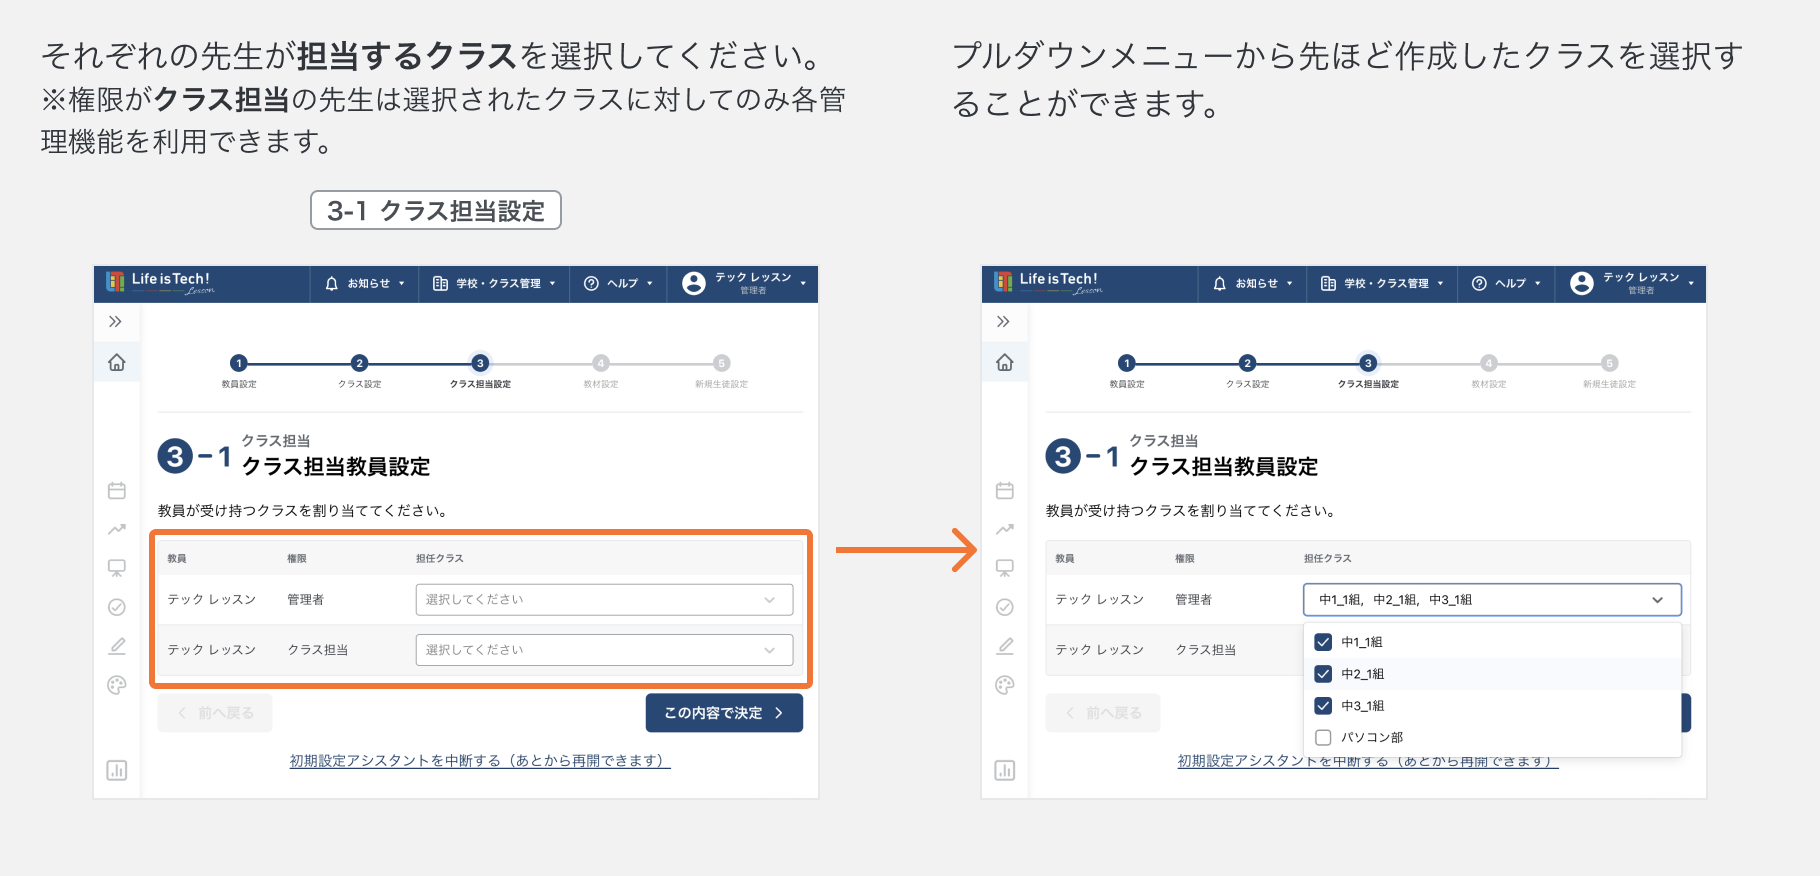Click the home icon in the left screenshot sidebar

[117, 362]
